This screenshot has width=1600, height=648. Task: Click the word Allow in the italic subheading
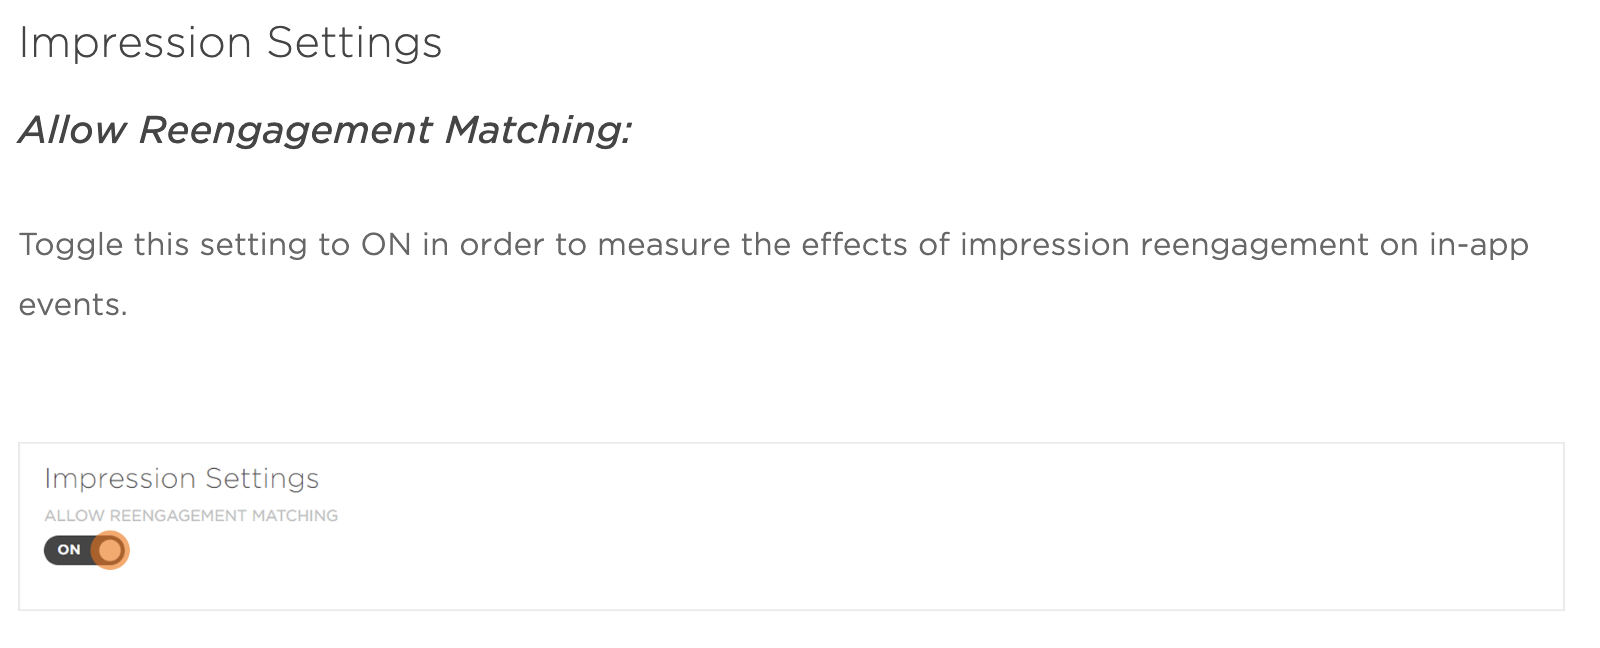(72, 130)
